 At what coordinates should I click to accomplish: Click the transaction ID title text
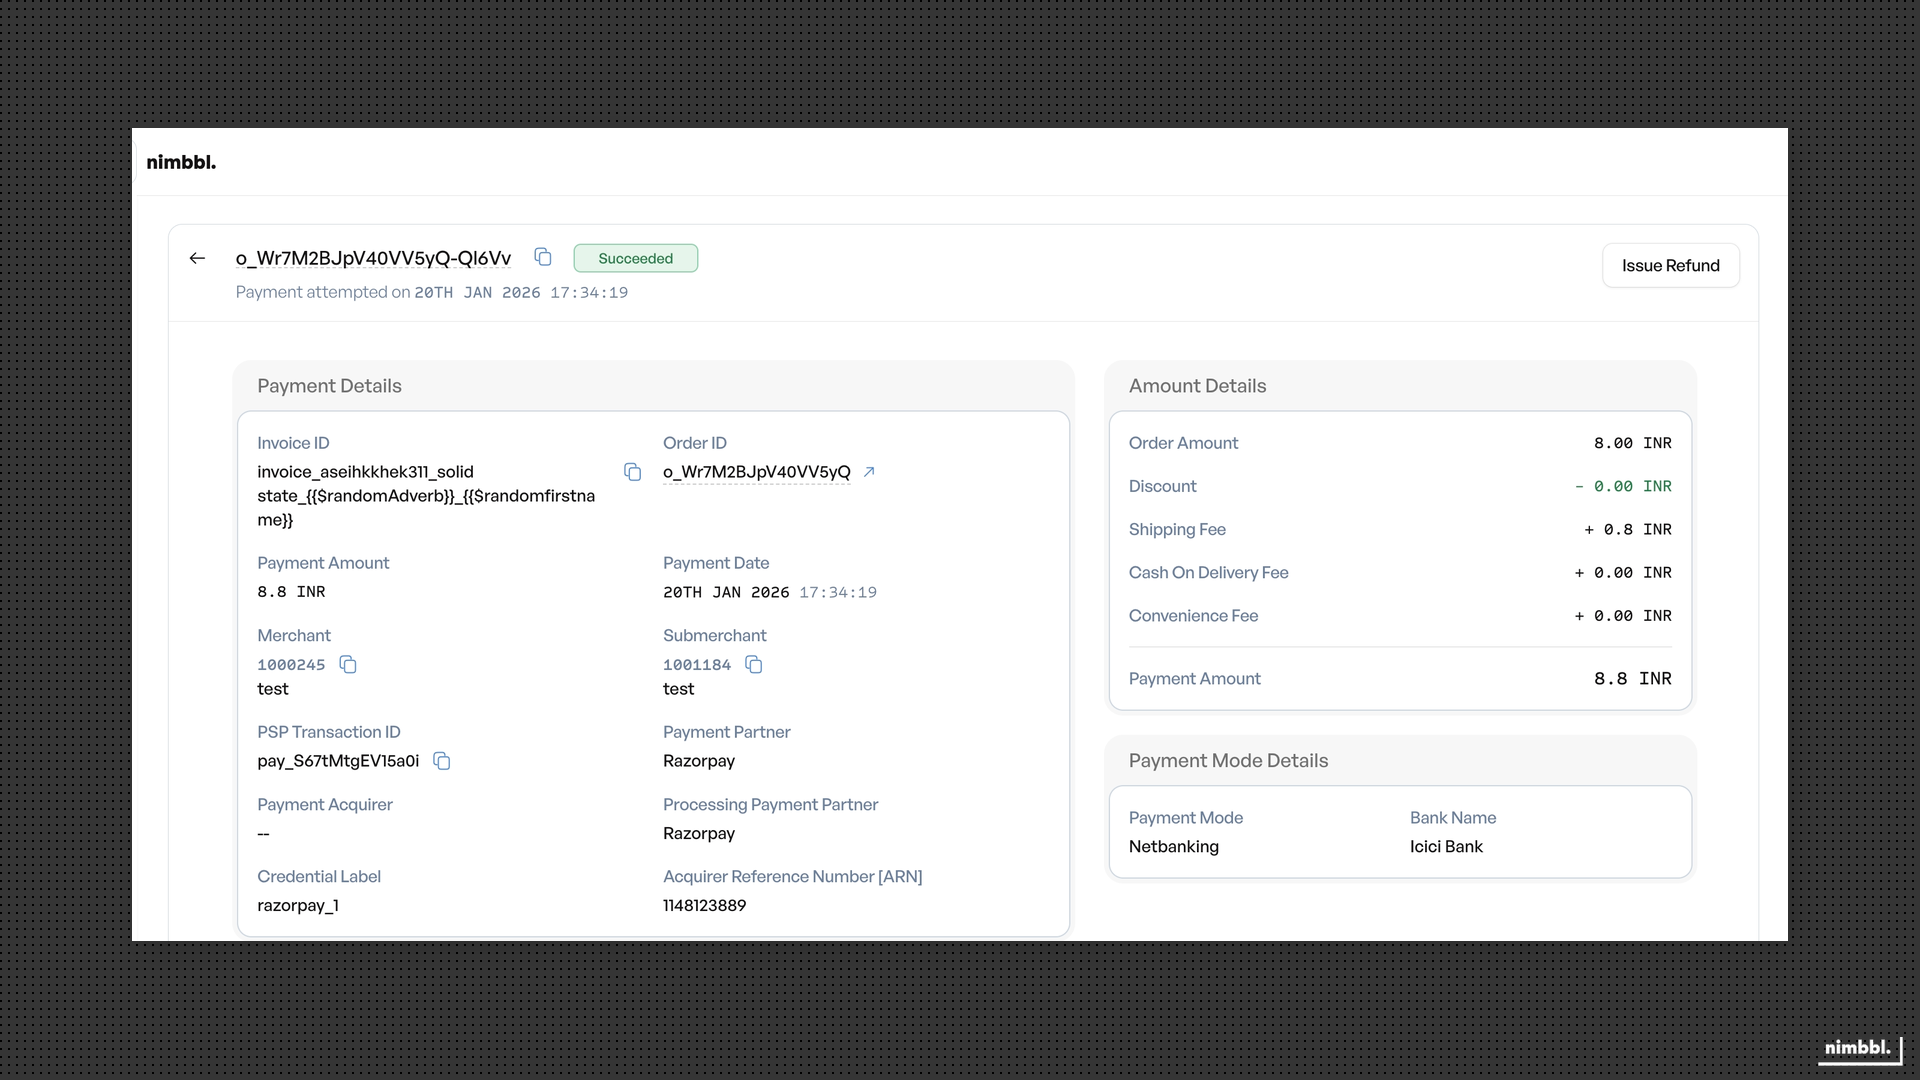(x=373, y=258)
